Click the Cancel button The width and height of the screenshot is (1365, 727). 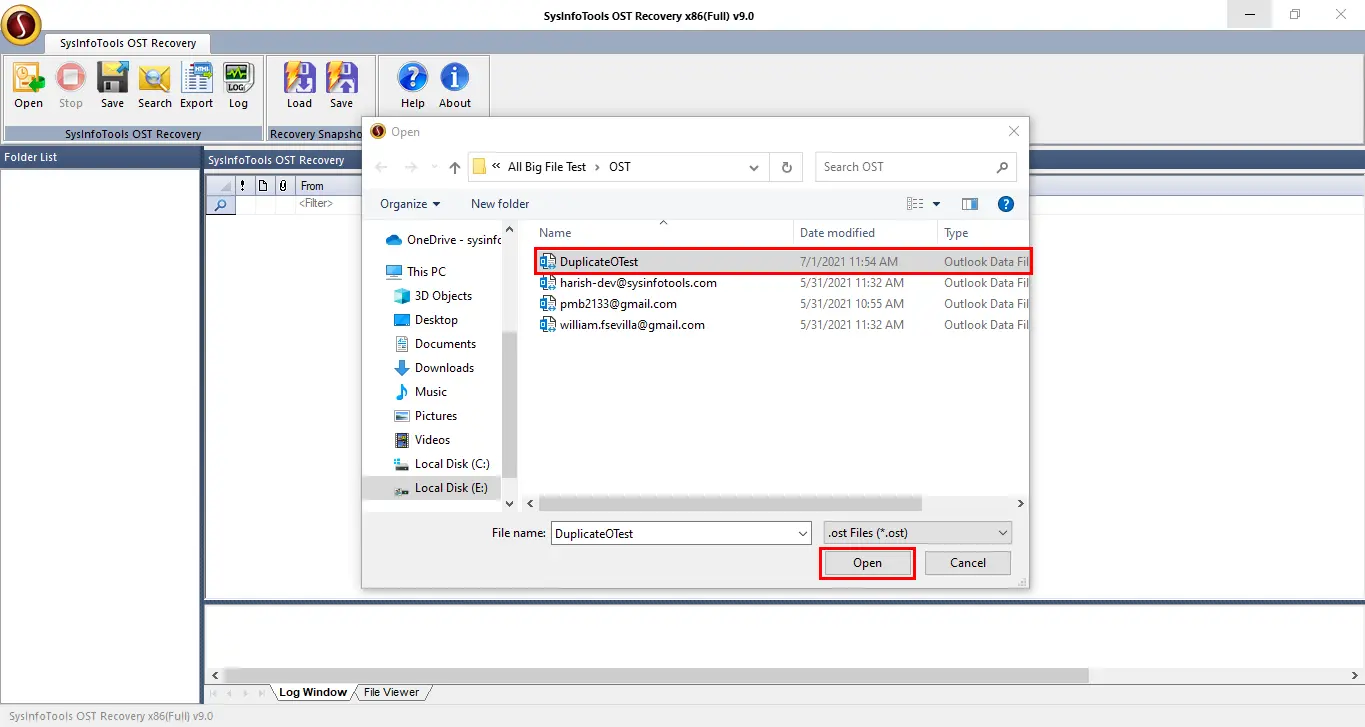(x=968, y=563)
